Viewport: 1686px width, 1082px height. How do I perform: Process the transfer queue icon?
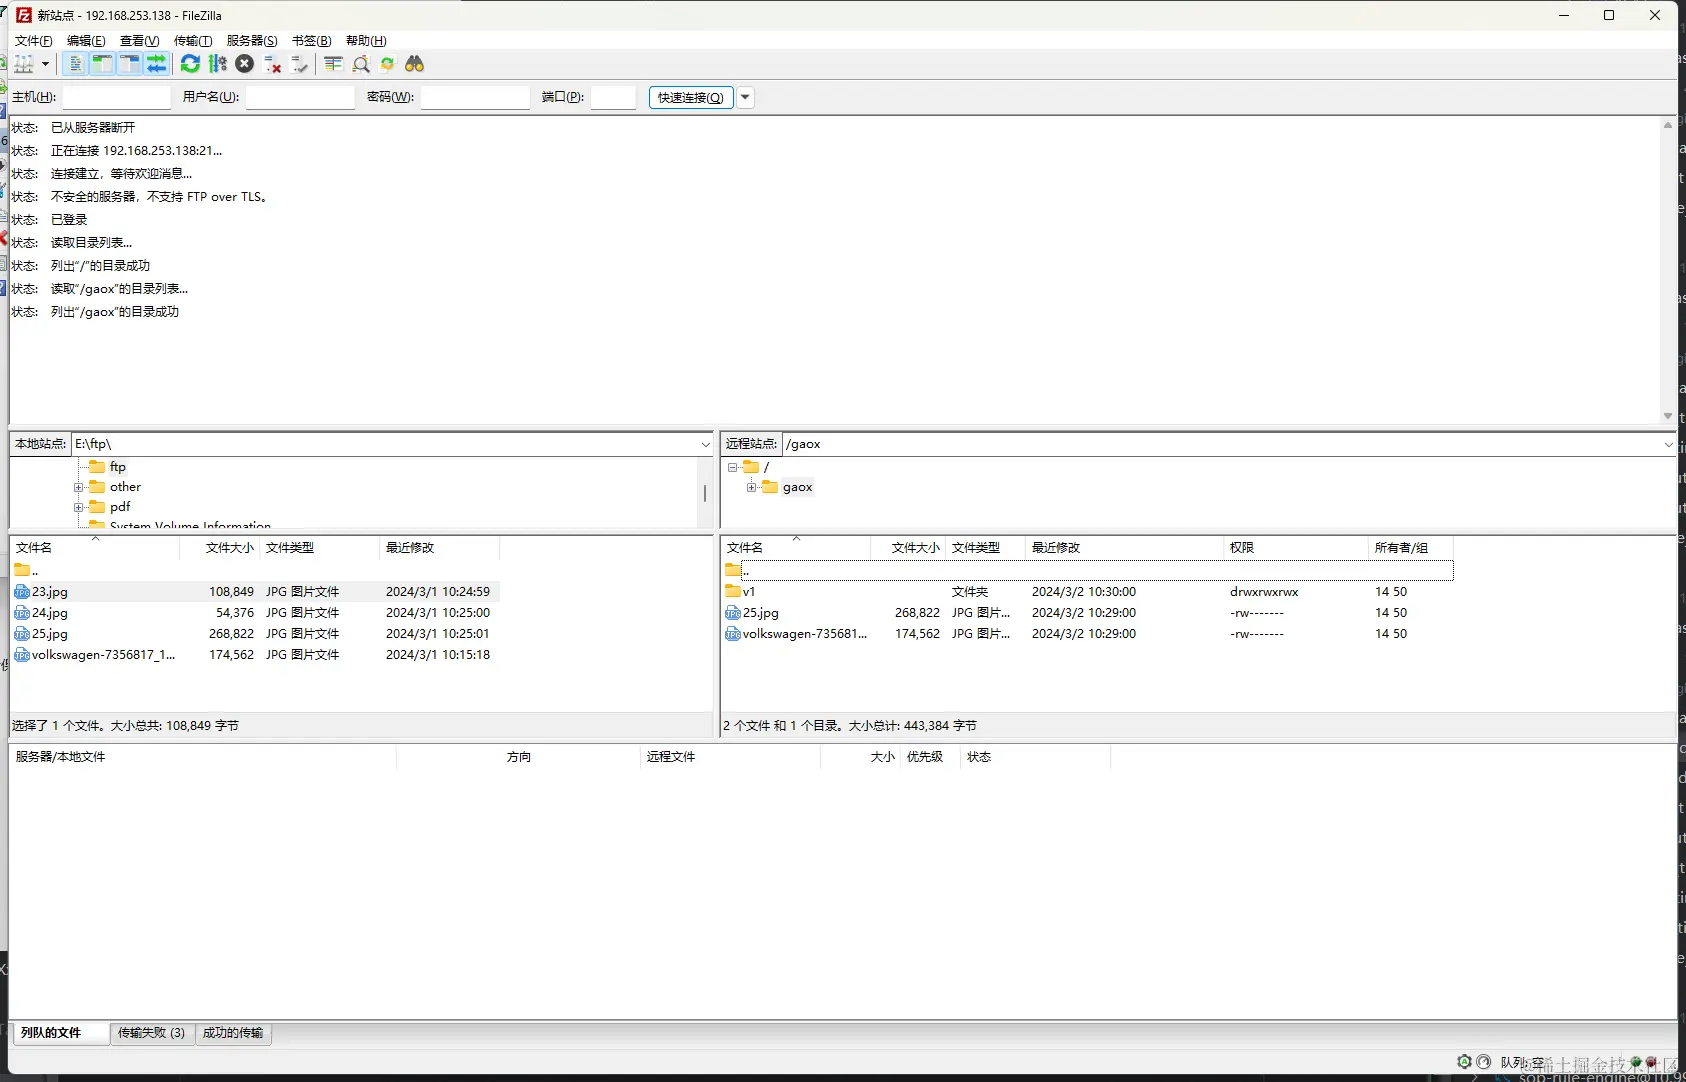pos(217,64)
